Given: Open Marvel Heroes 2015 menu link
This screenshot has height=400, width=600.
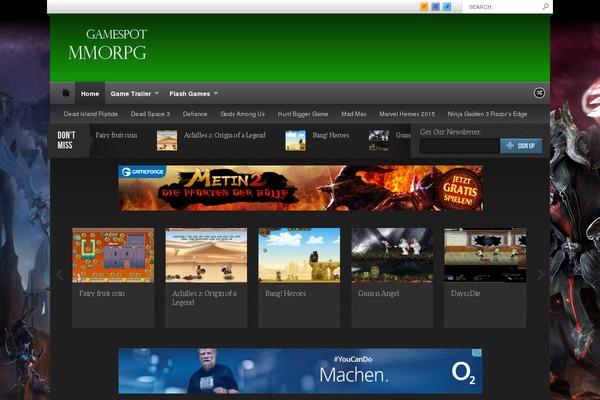Looking at the screenshot, I should pos(407,114).
